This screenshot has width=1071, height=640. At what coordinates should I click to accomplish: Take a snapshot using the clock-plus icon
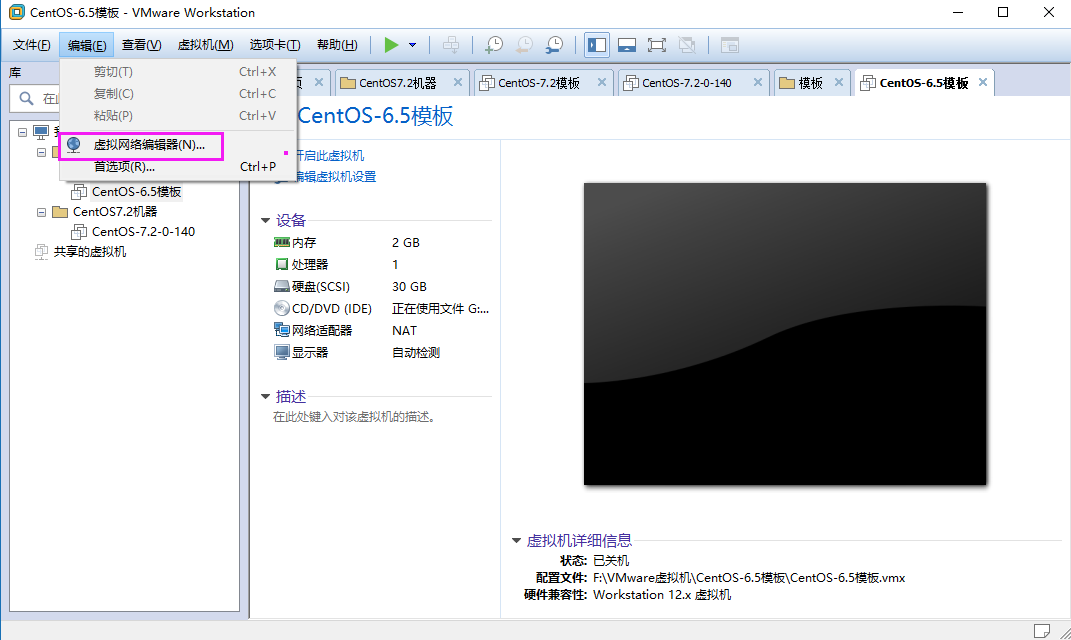[494, 45]
